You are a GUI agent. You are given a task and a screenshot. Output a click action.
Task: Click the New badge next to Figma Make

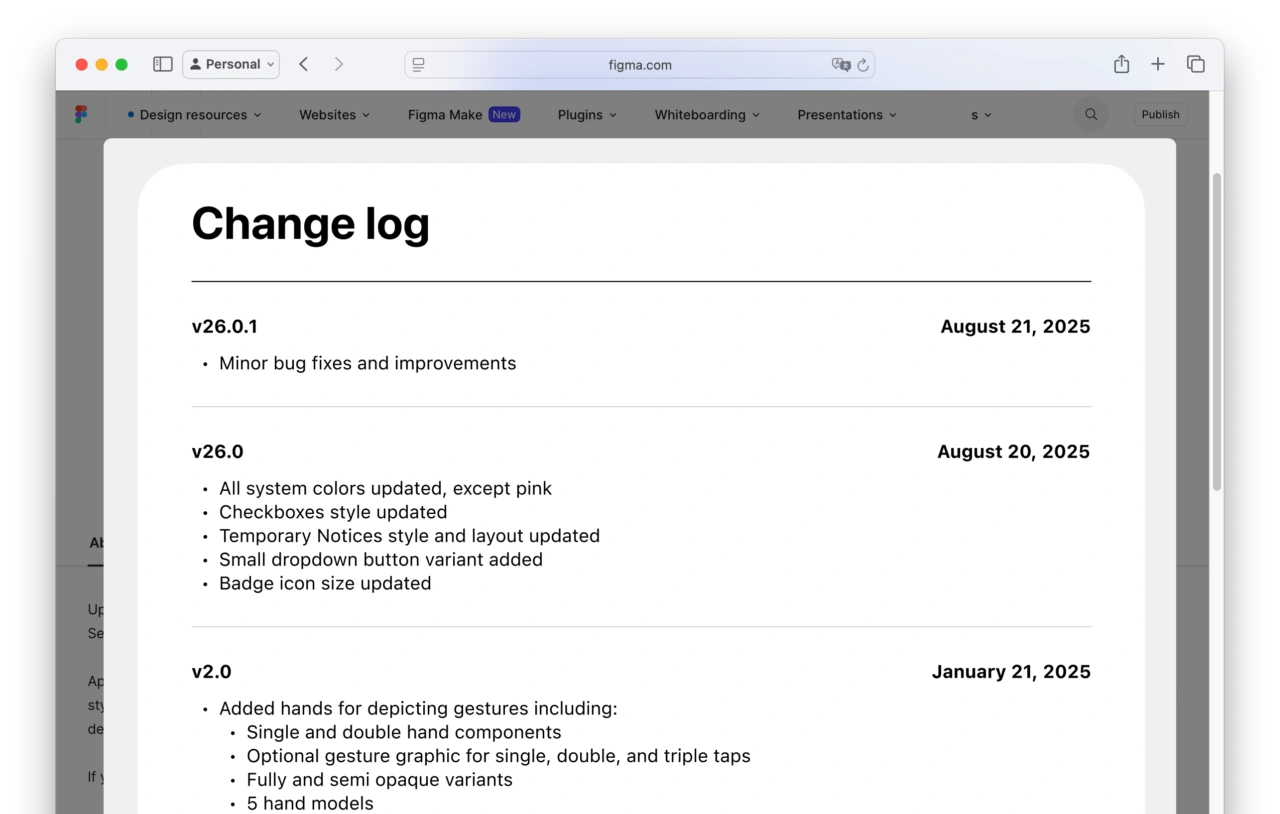505,114
